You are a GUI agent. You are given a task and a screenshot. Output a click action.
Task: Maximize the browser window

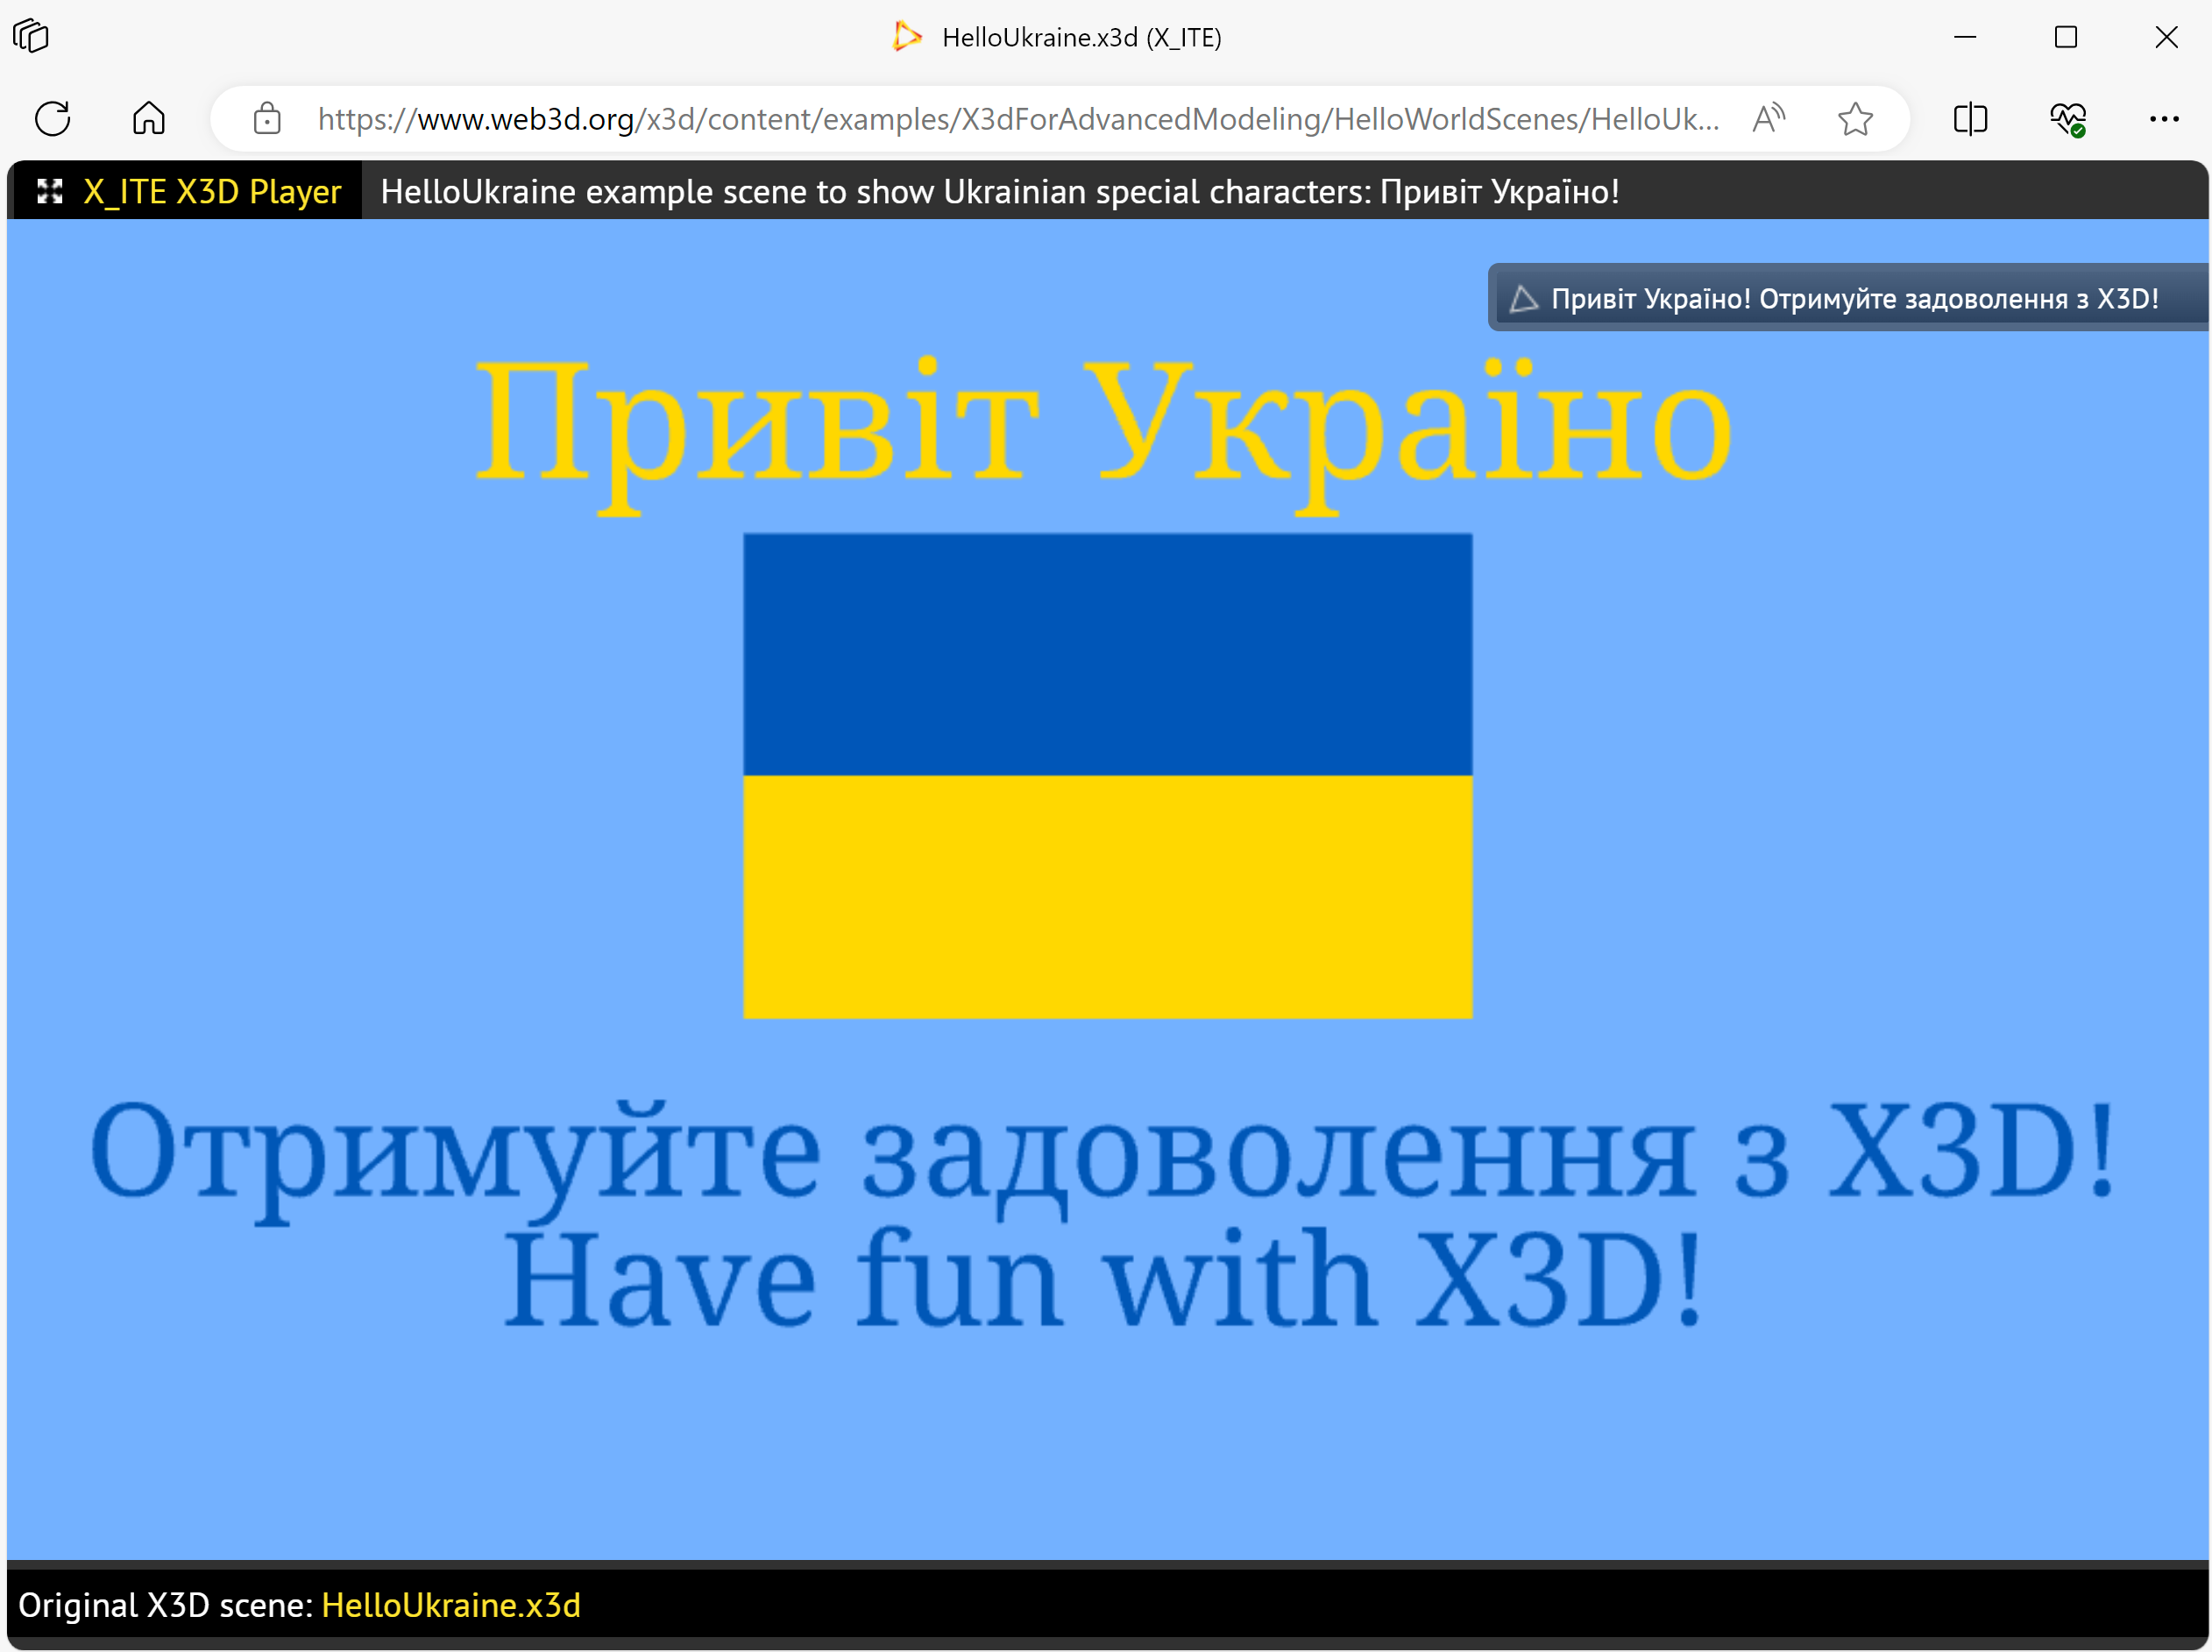(2065, 37)
